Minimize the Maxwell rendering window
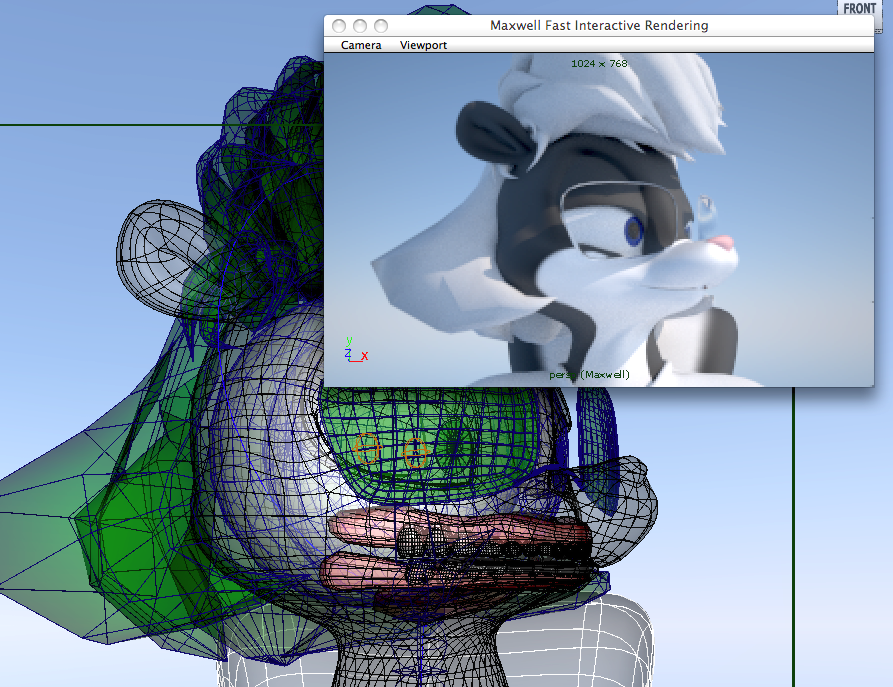Image resolution: width=893 pixels, height=687 pixels. pos(360,26)
